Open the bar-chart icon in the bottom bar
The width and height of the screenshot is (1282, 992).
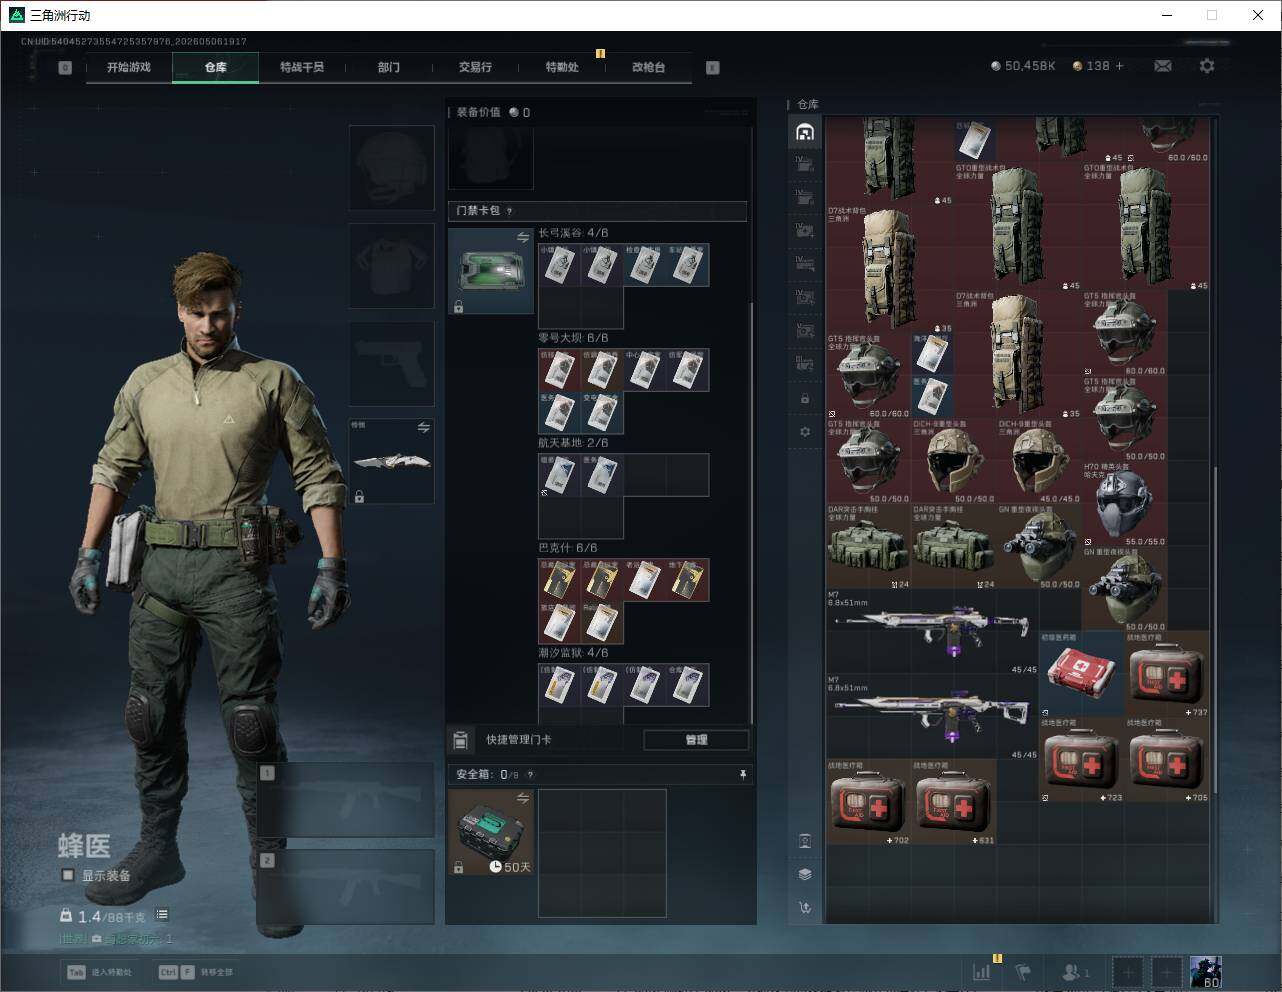point(982,971)
